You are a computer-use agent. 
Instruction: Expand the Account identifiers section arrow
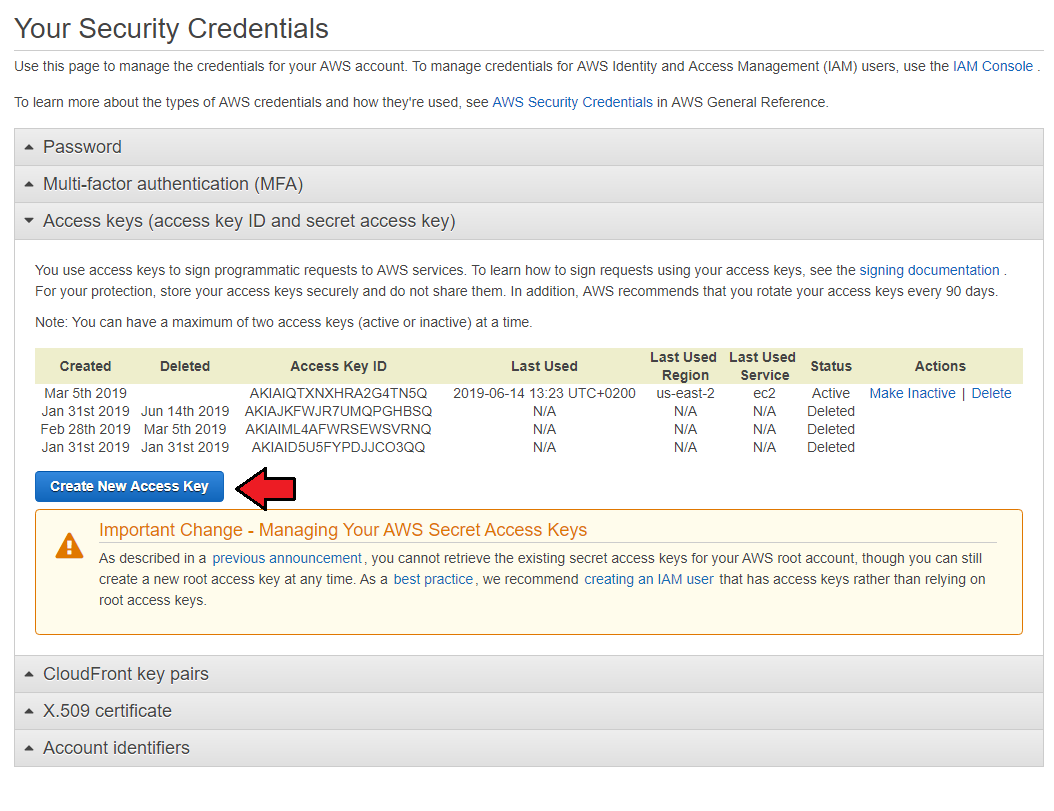point(29,748)
